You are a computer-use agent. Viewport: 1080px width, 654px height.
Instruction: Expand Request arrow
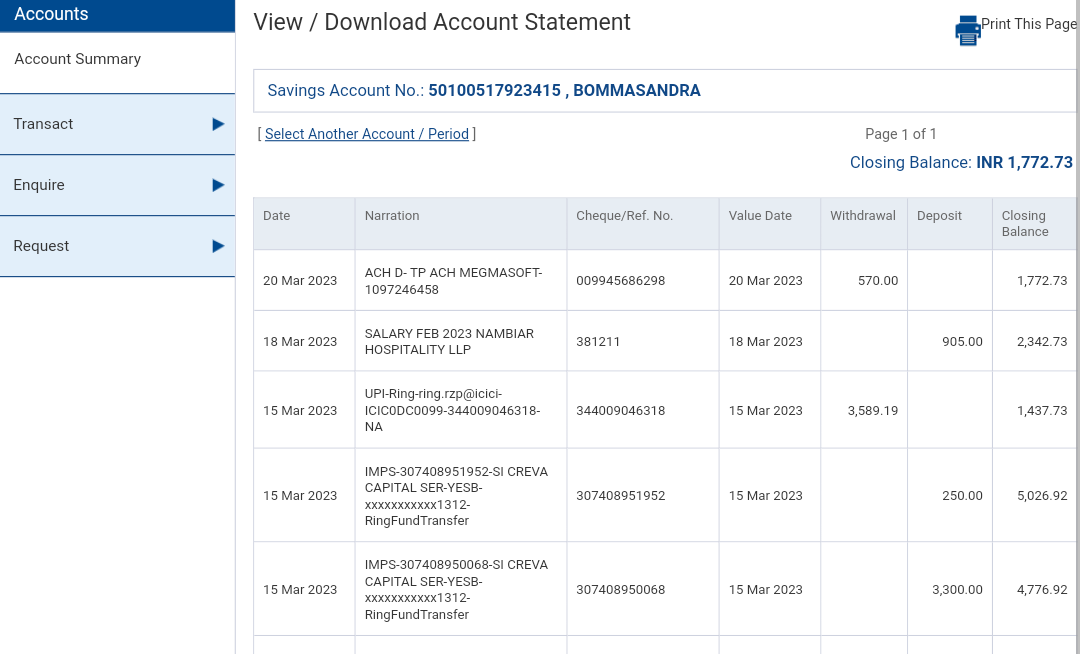coord(218,246)
